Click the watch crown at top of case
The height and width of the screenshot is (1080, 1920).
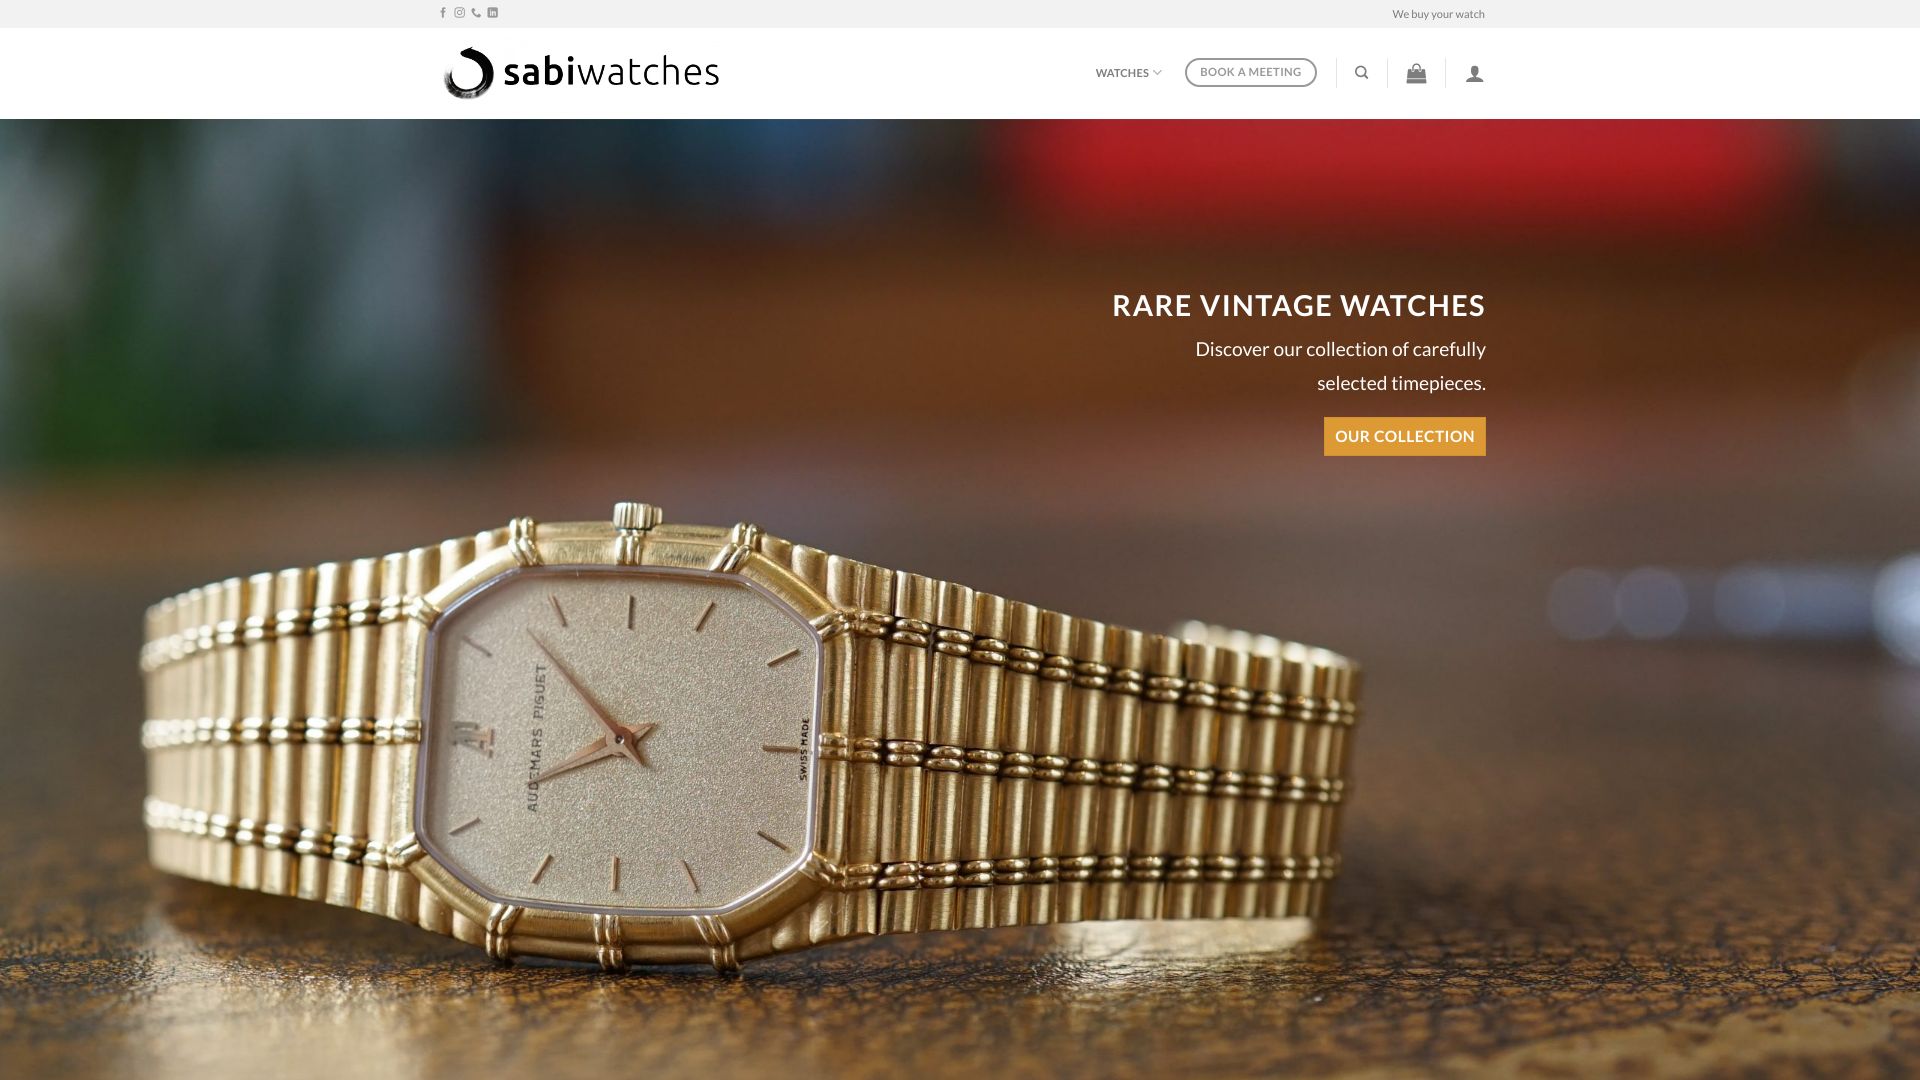(637, 517)
